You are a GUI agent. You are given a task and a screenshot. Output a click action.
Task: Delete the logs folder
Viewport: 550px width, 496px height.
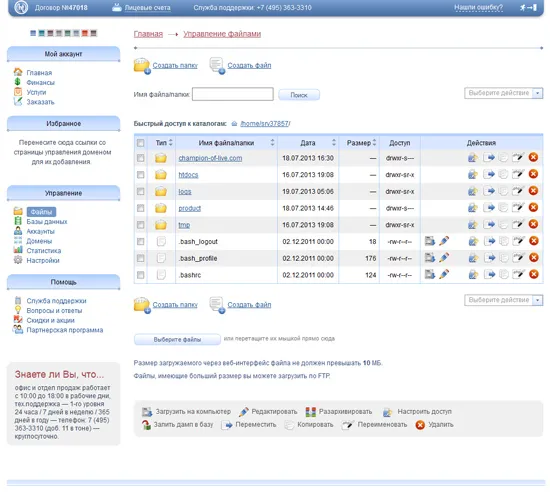click(533, 191)
